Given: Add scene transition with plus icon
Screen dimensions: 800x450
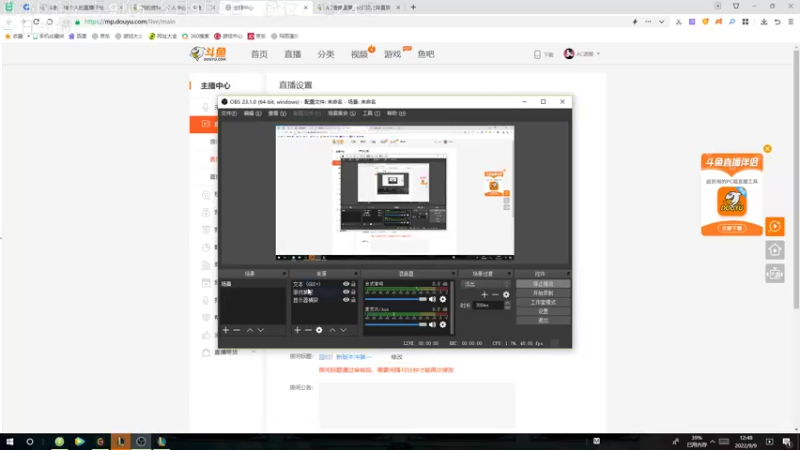Looking at the screenshot, I should (484, 294).
